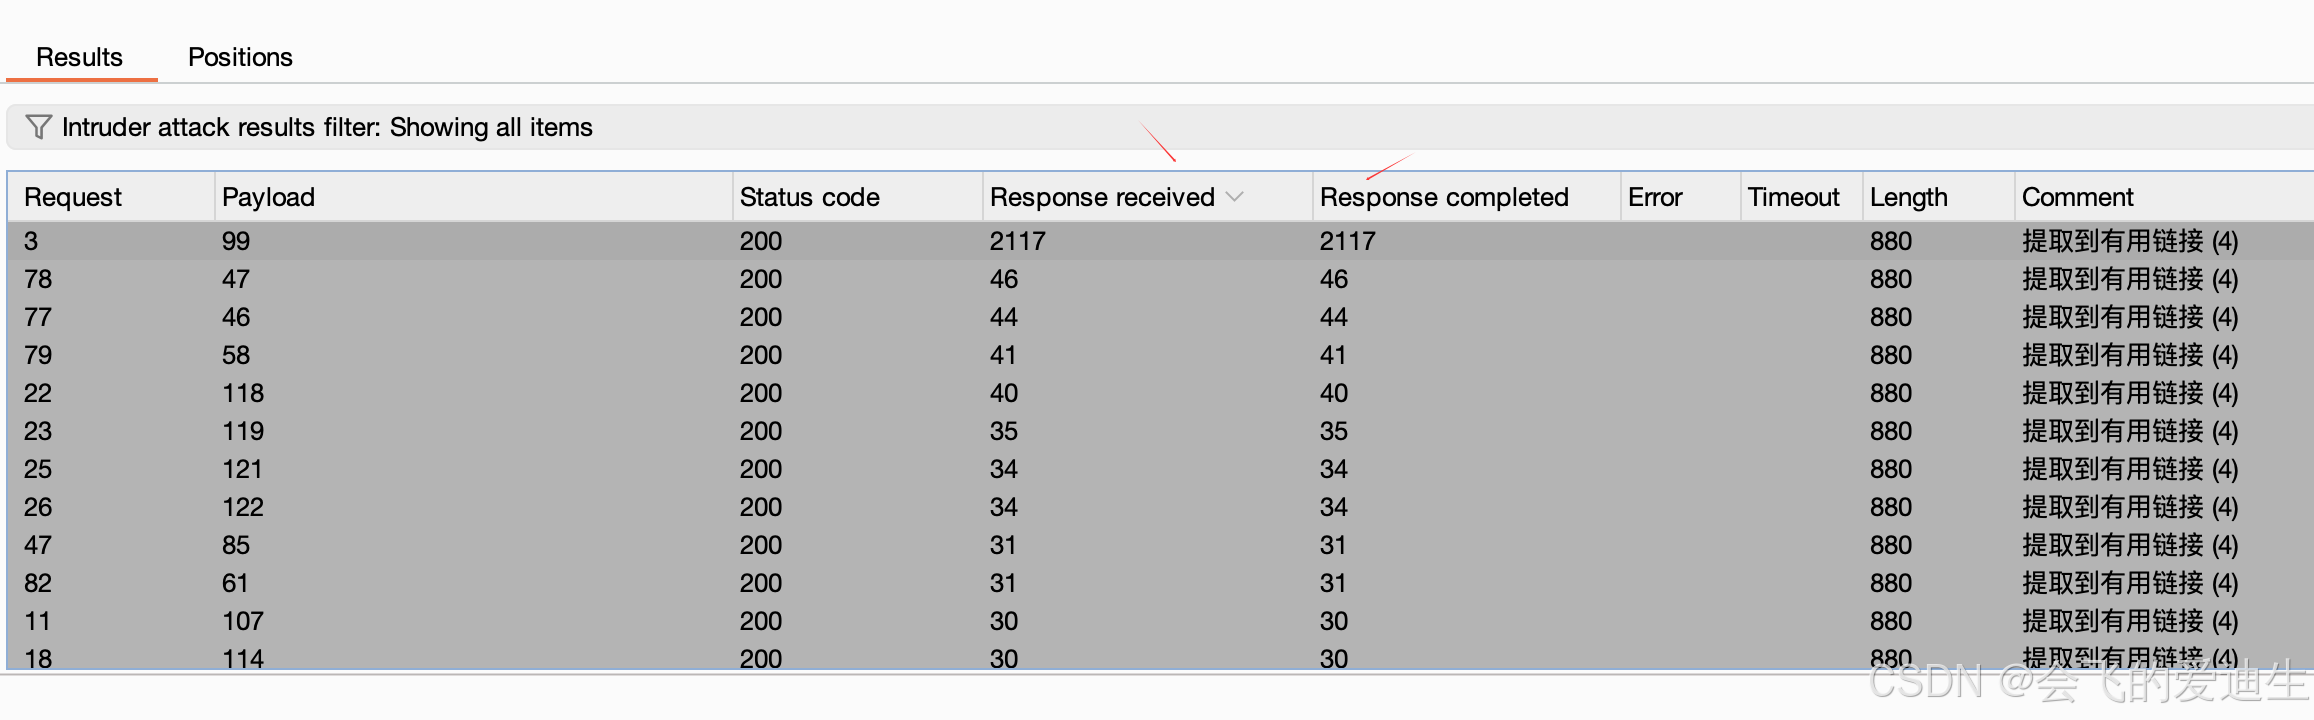Select request 79 row
The height and width of the screenshot is (720, 2314).
[x=1160, y=355]
